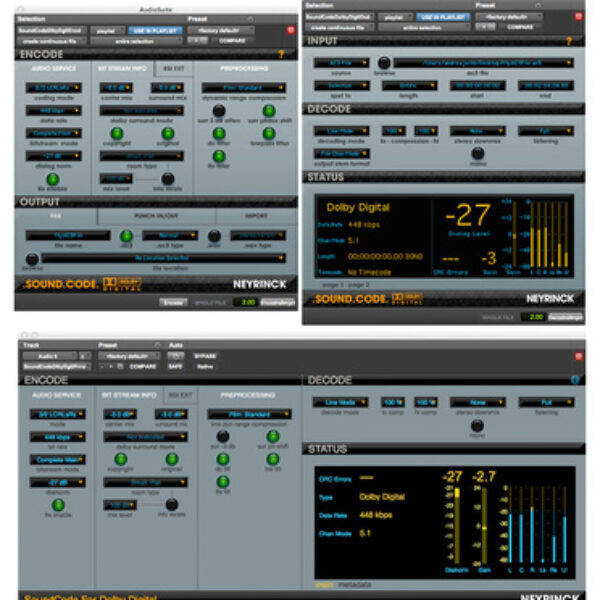Open coding mode dropdown in top encoder window
This screenshot has width=600, height=600.
point(54,88)
